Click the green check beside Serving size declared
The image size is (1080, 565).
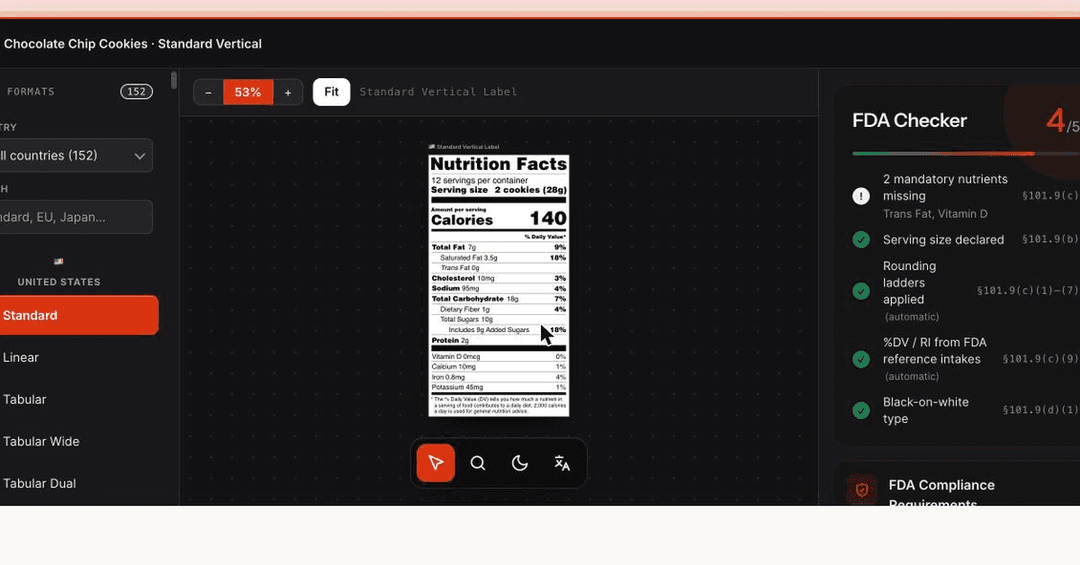[x=861, y=240]
